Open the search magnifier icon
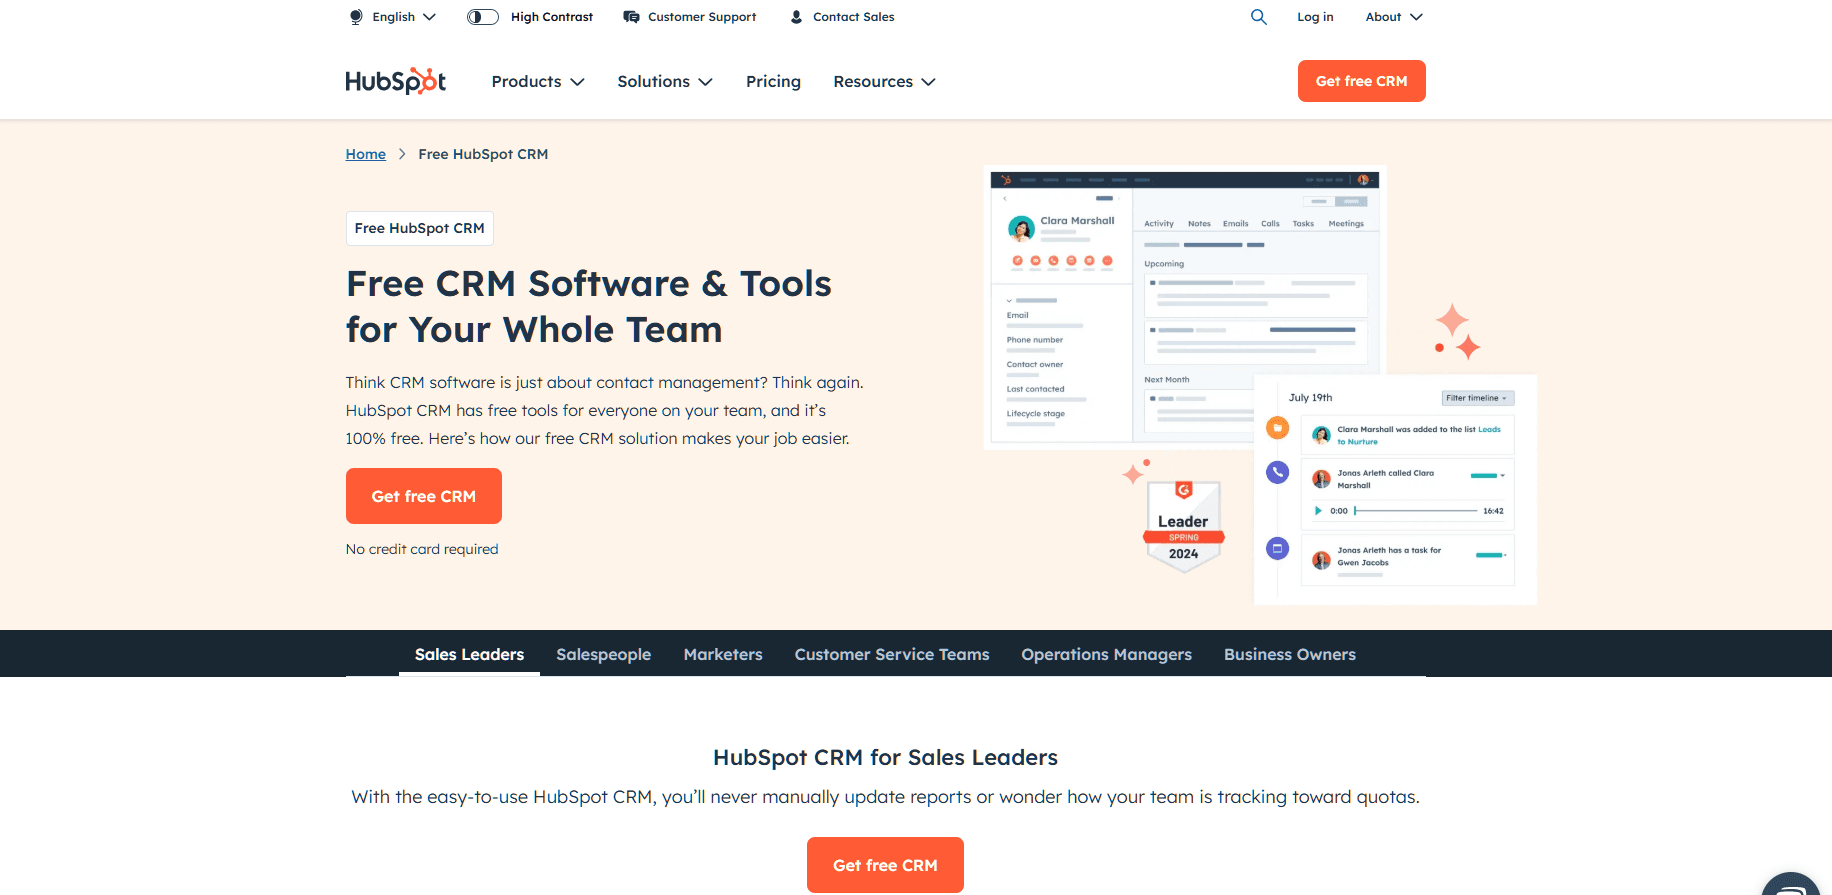Viewport: 1832px width, 895px height. coord(1259,17)
